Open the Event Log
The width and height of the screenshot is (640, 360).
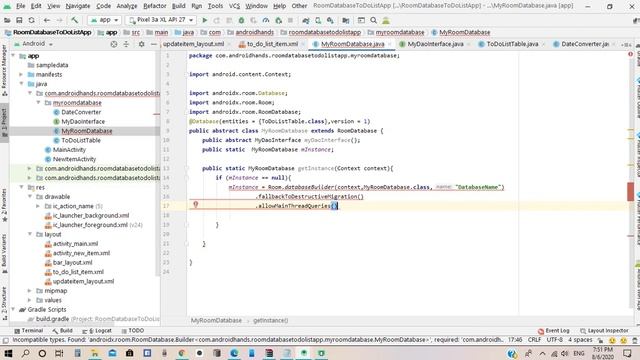tap(553, 331)
